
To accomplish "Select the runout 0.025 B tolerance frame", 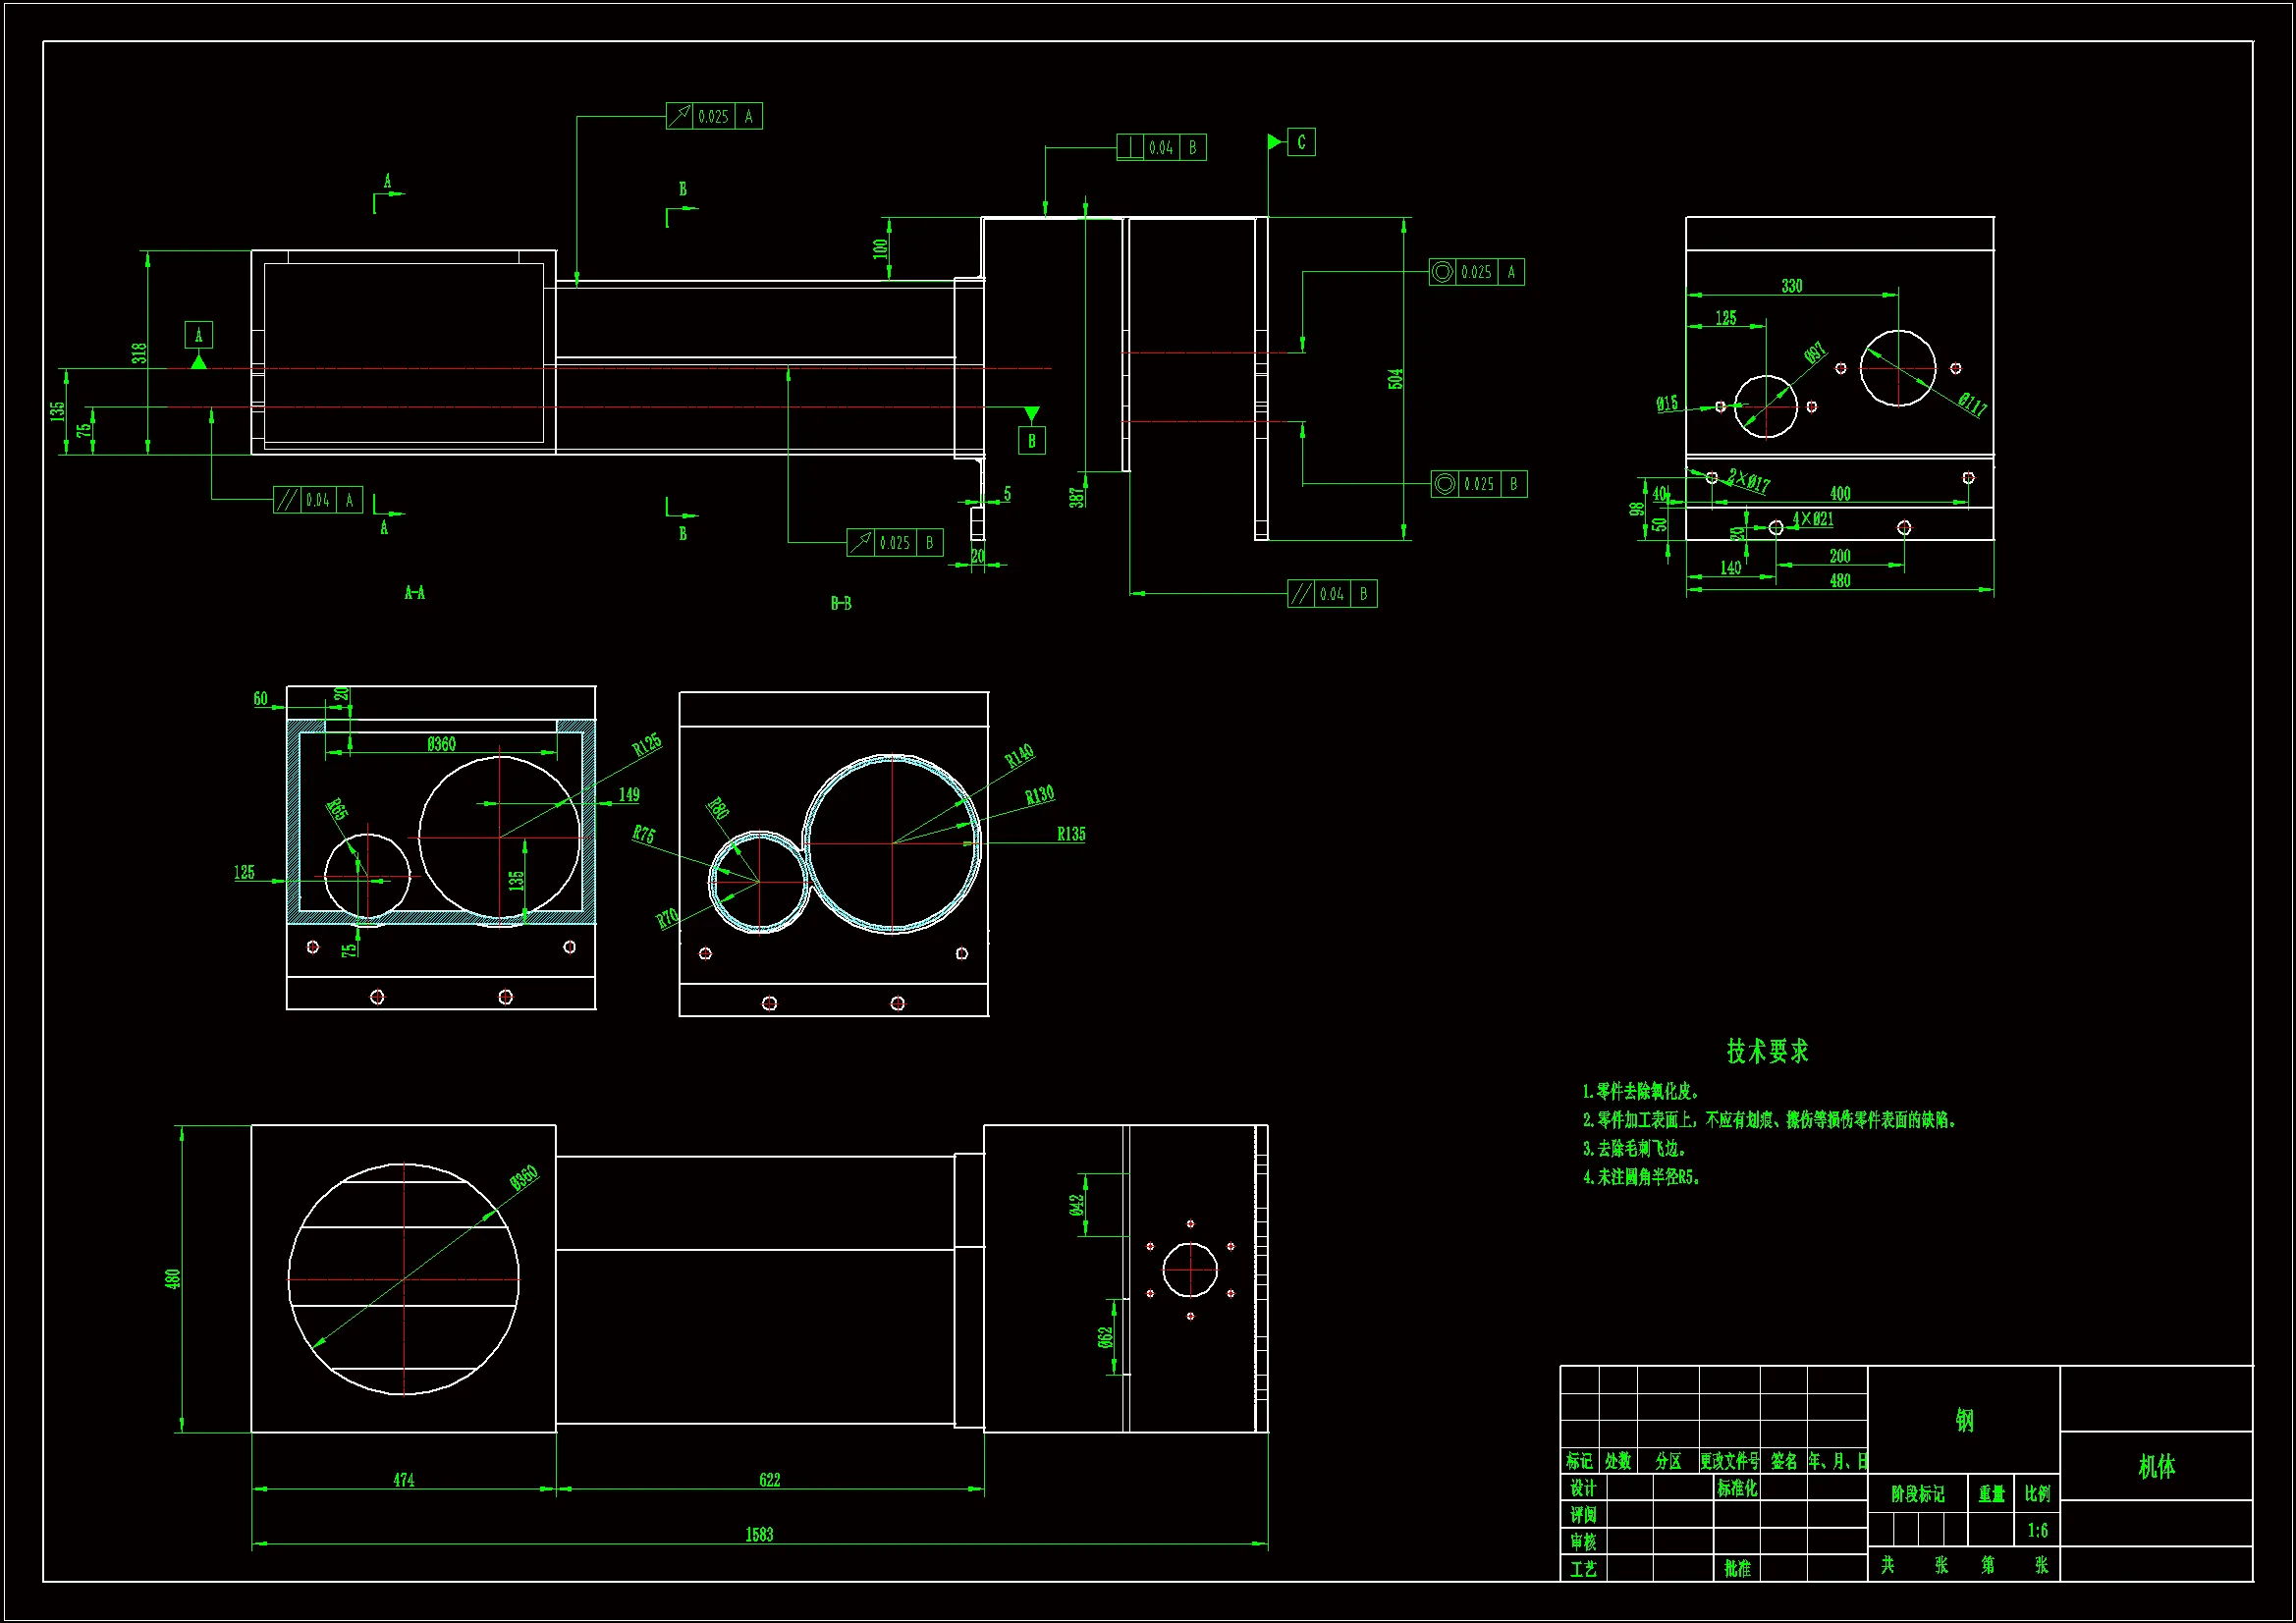I will coord(894,543).
